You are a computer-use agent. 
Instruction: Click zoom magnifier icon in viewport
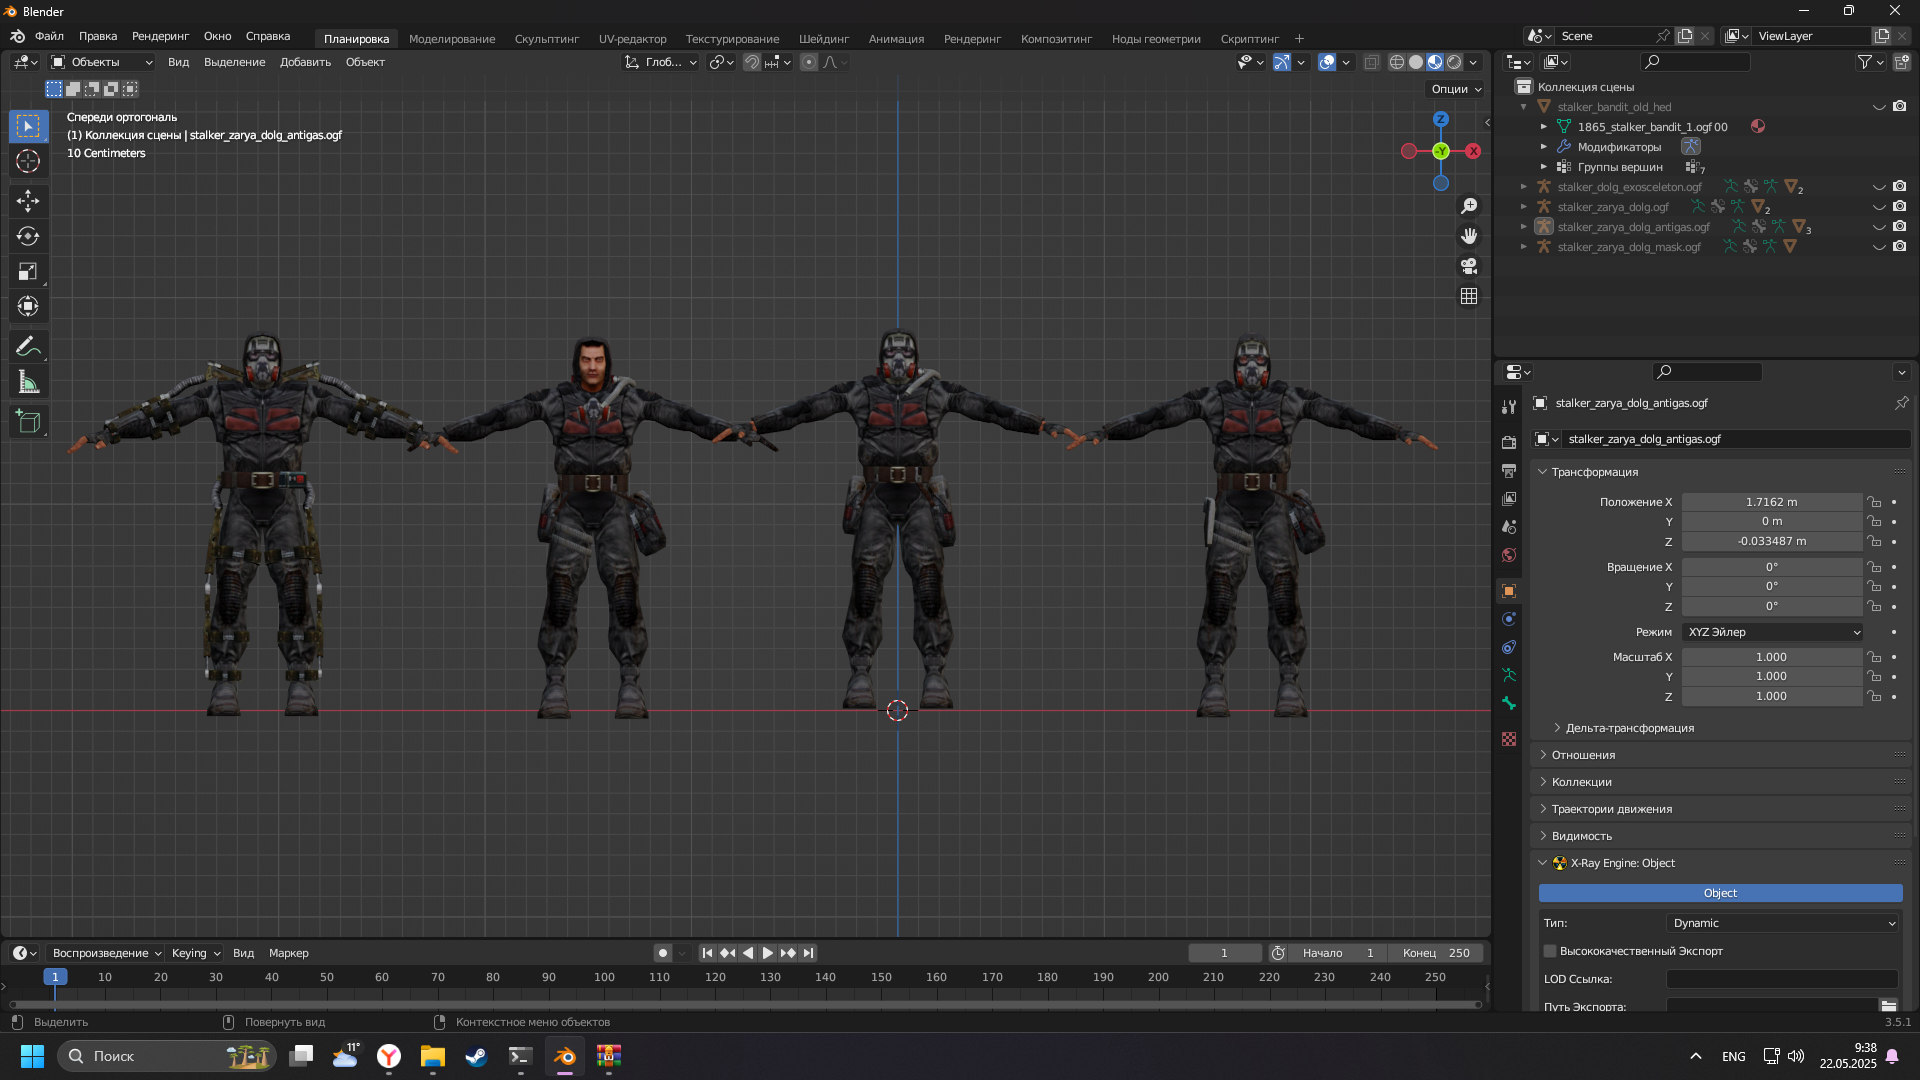pyautogui.click(x=1469, y=206)
